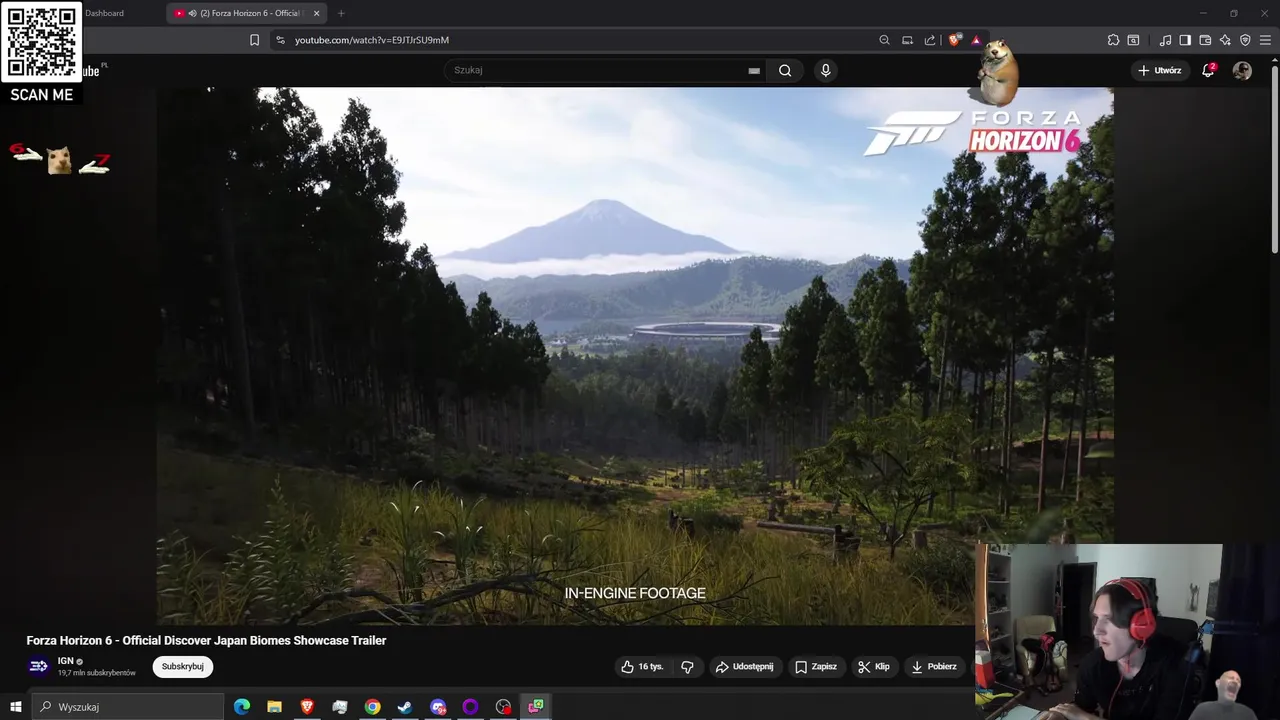Open Google Chrome from taskbar
Screen dimensions: 1280x720
[x=372, y=707]
